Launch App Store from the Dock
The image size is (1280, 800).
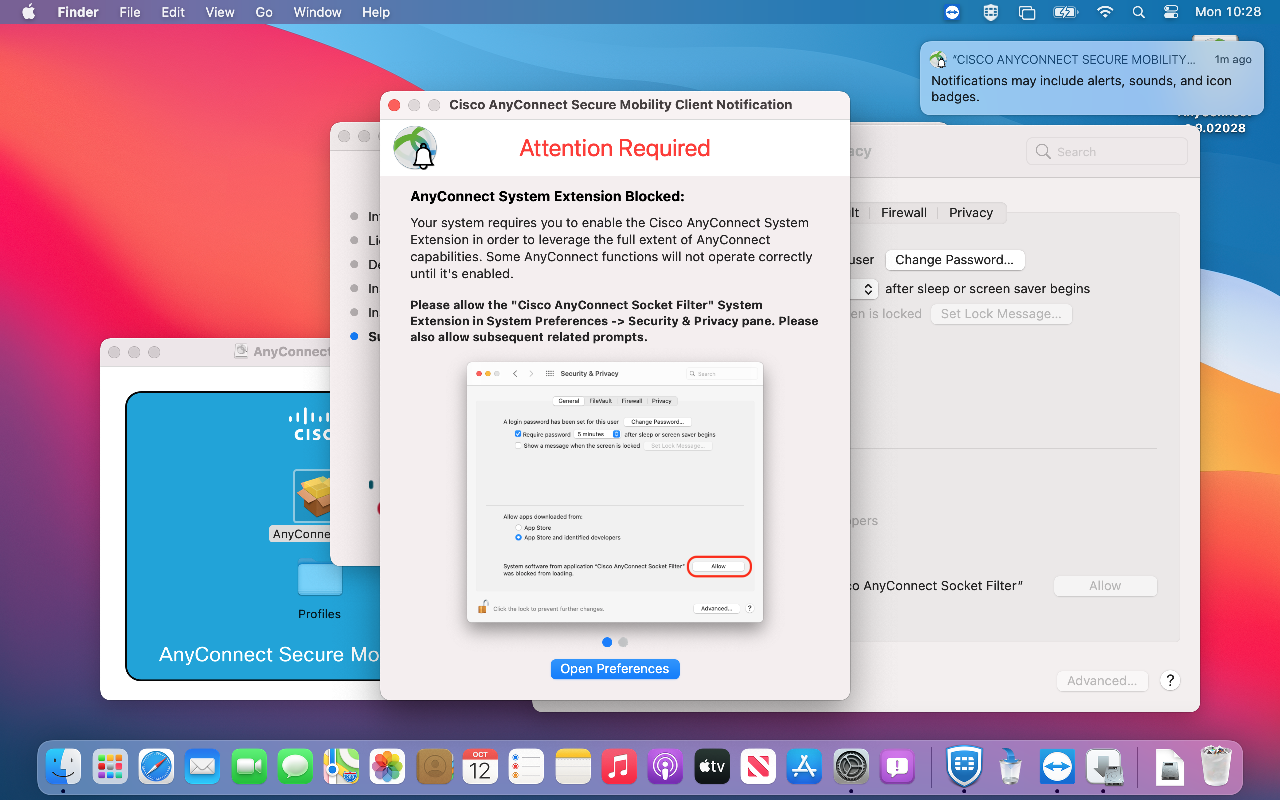[804, 767]
